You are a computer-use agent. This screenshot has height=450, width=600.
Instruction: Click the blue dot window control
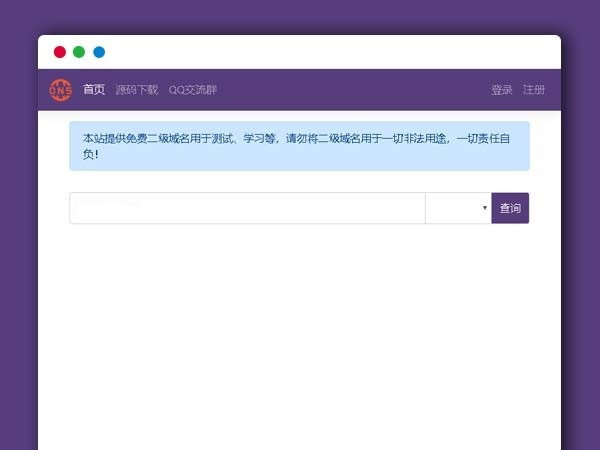(x=99, y=52)
